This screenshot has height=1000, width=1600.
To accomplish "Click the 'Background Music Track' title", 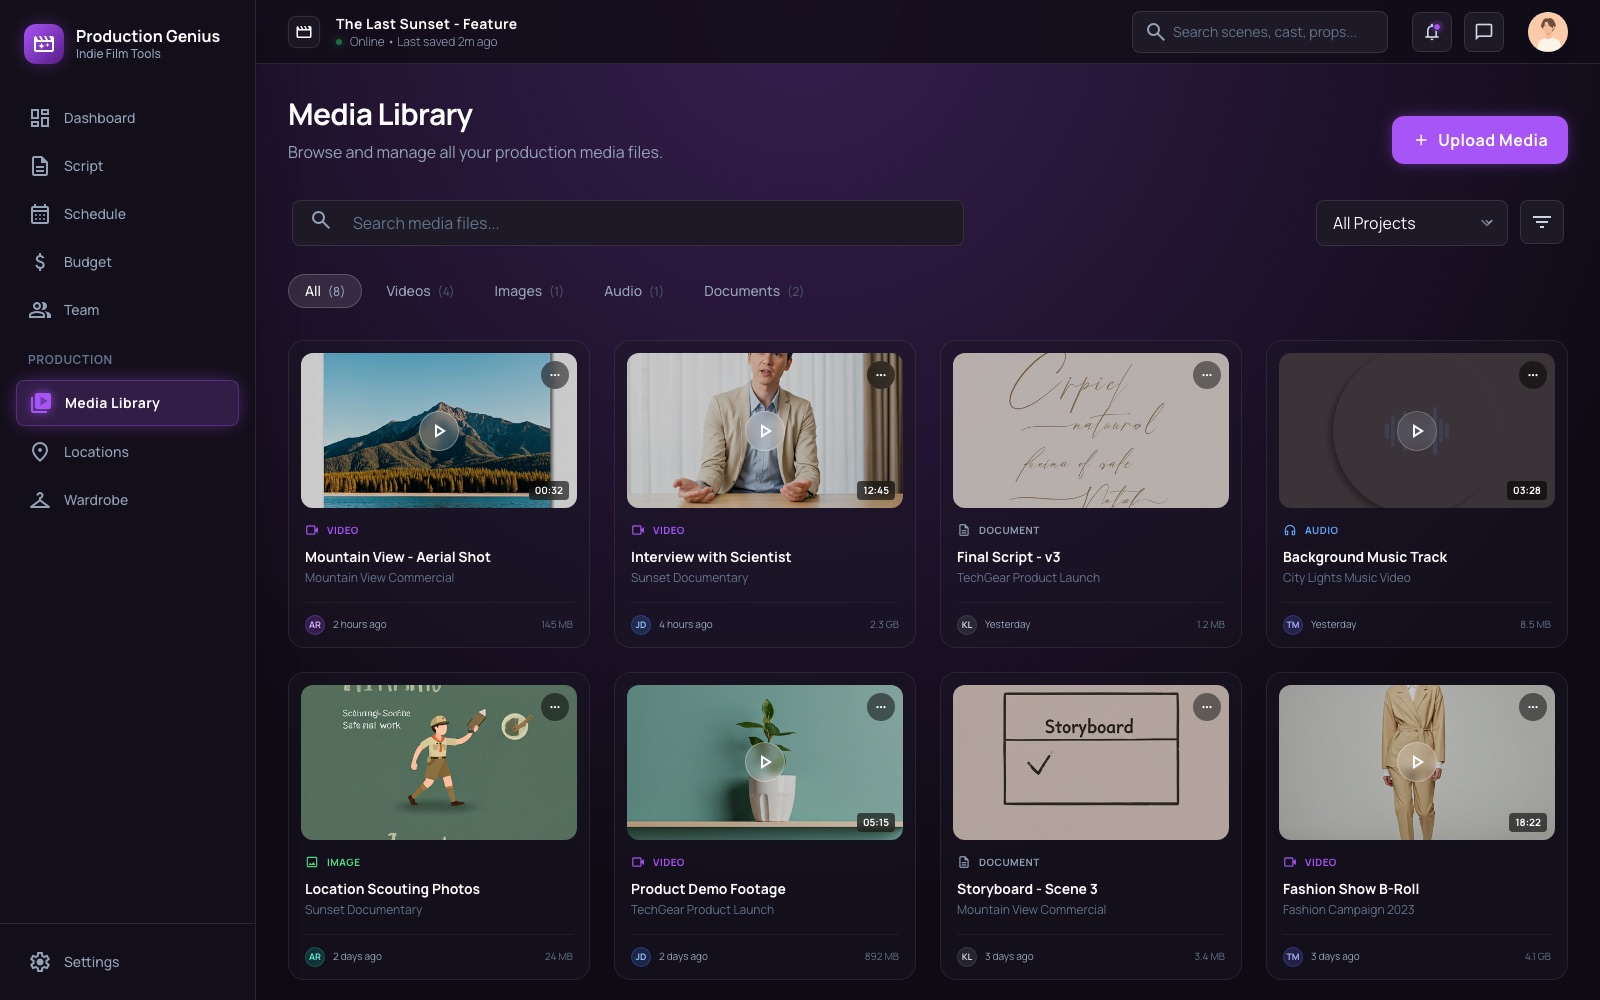I will click(x=1365, y=557).
